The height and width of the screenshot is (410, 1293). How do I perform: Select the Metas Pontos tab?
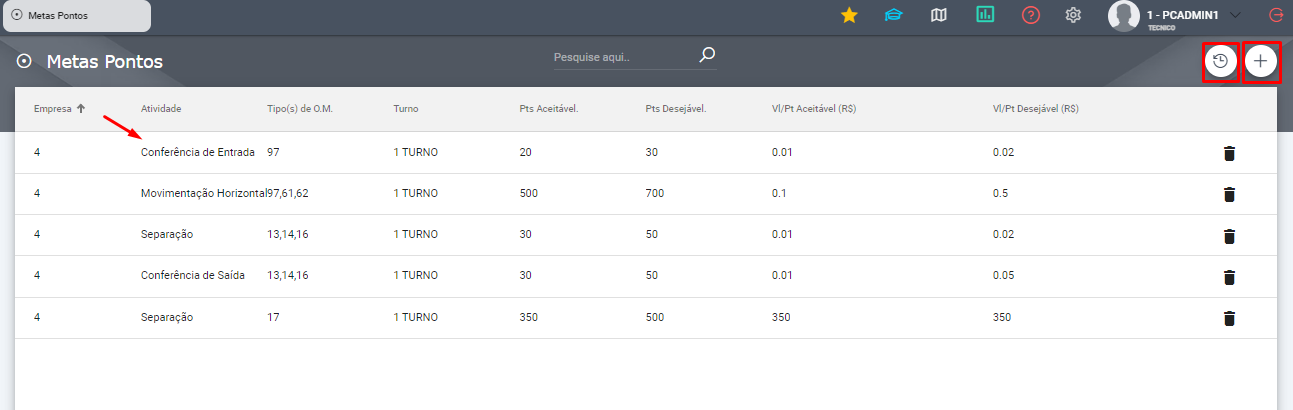pyautogui.click(x=77, y=16)
